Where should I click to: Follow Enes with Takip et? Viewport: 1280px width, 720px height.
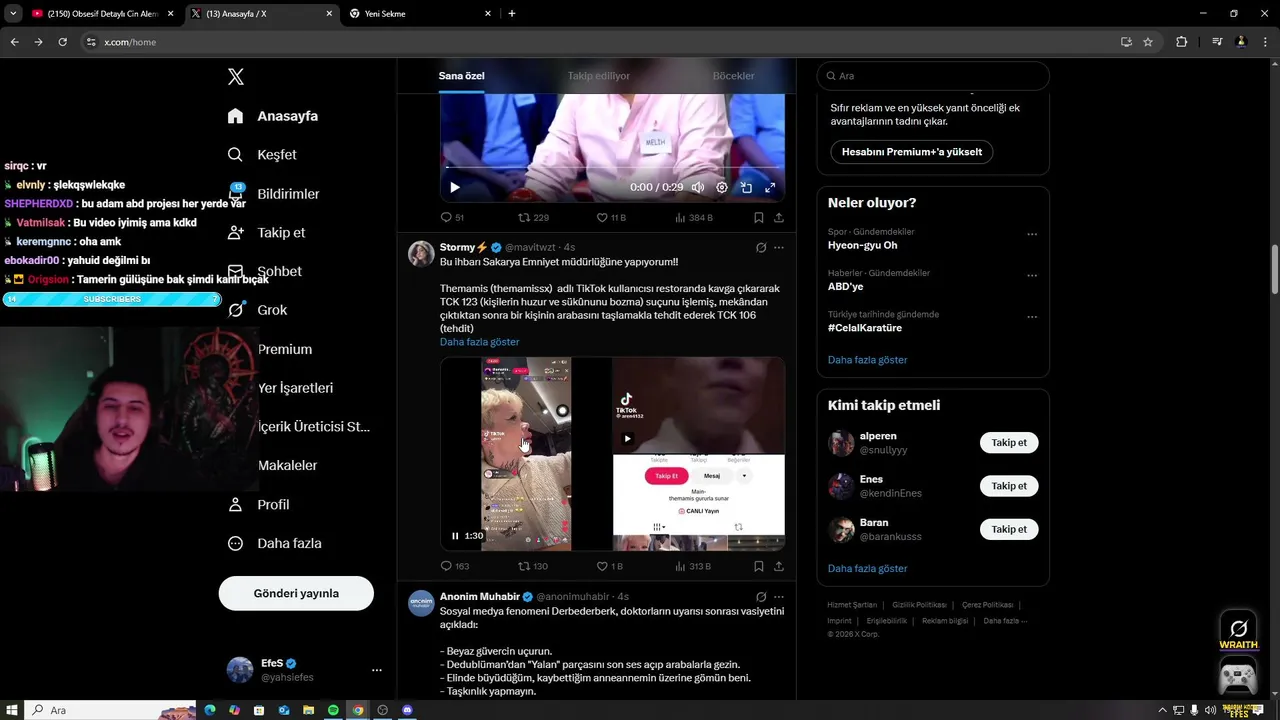(1009, 486)
